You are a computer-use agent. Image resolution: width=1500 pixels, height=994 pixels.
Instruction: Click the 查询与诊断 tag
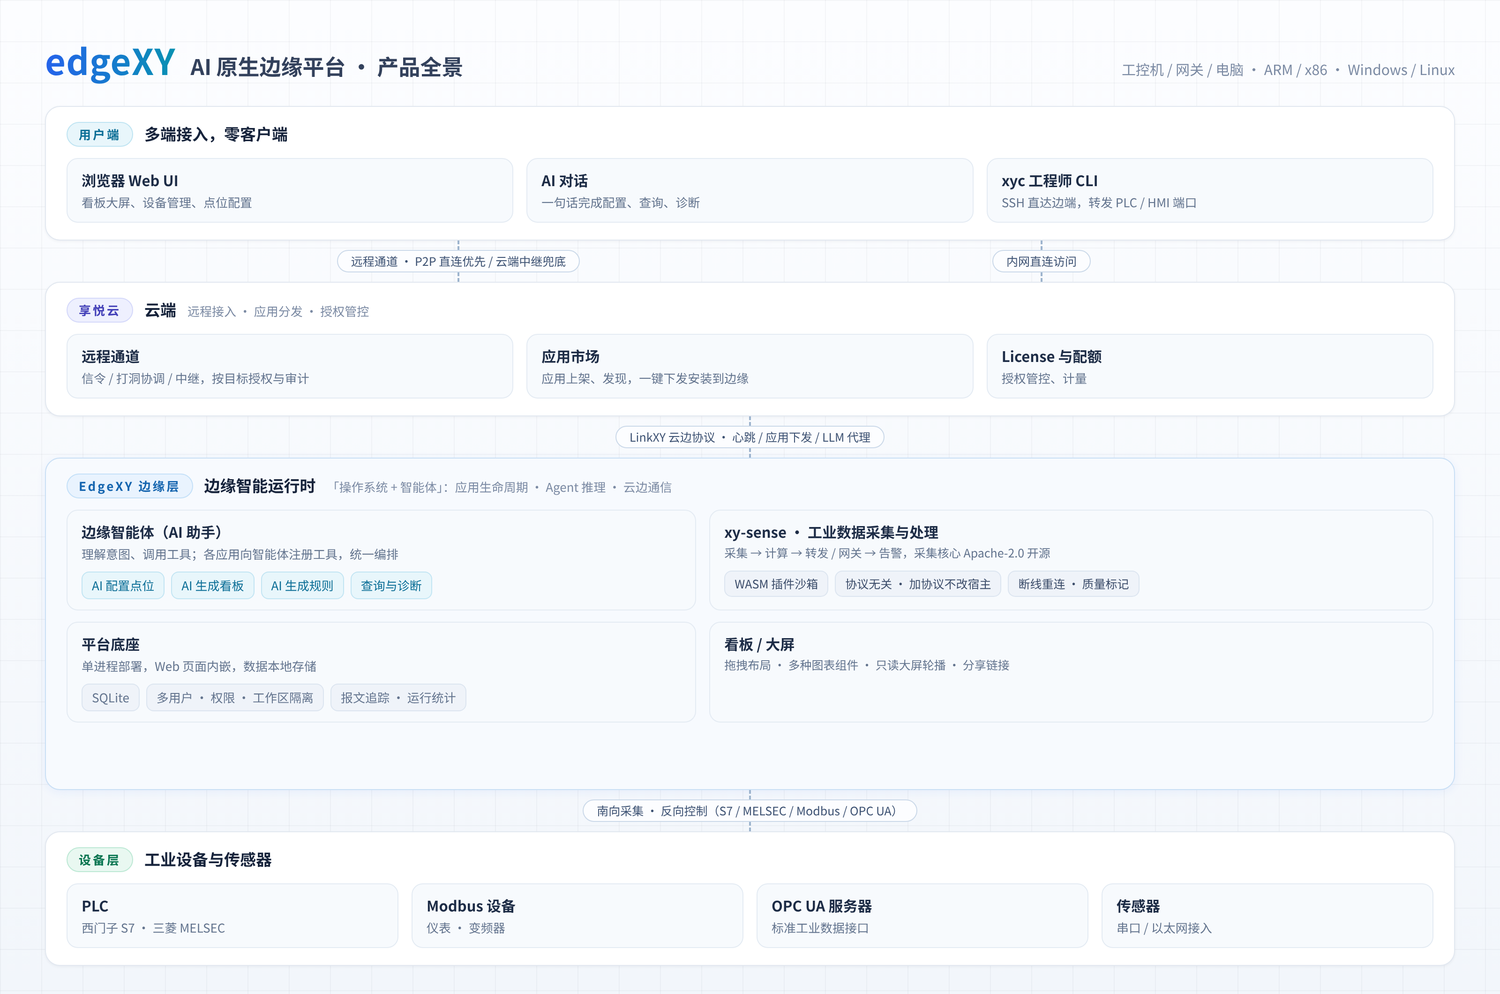(391, 585)
